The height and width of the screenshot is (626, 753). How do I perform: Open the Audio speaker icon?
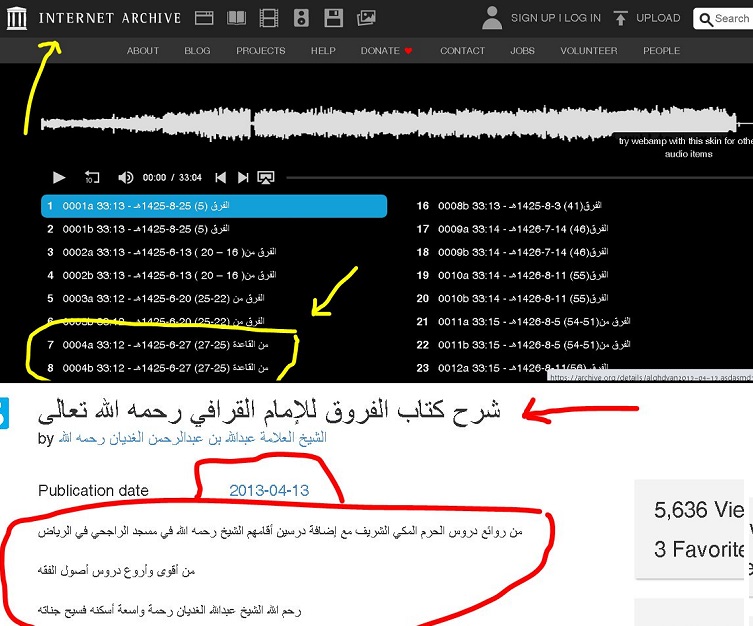pyautogui.click(x=301, y=18)
